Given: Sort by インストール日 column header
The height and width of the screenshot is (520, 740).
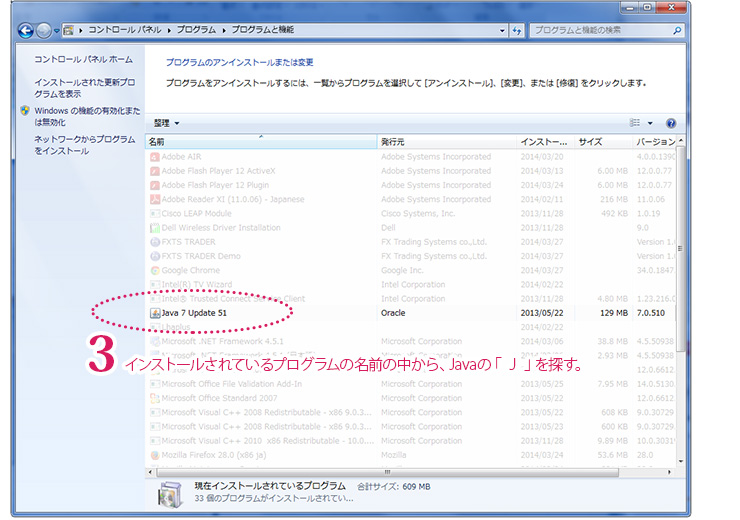Looking at the screenshot, I should coord(545,142).
